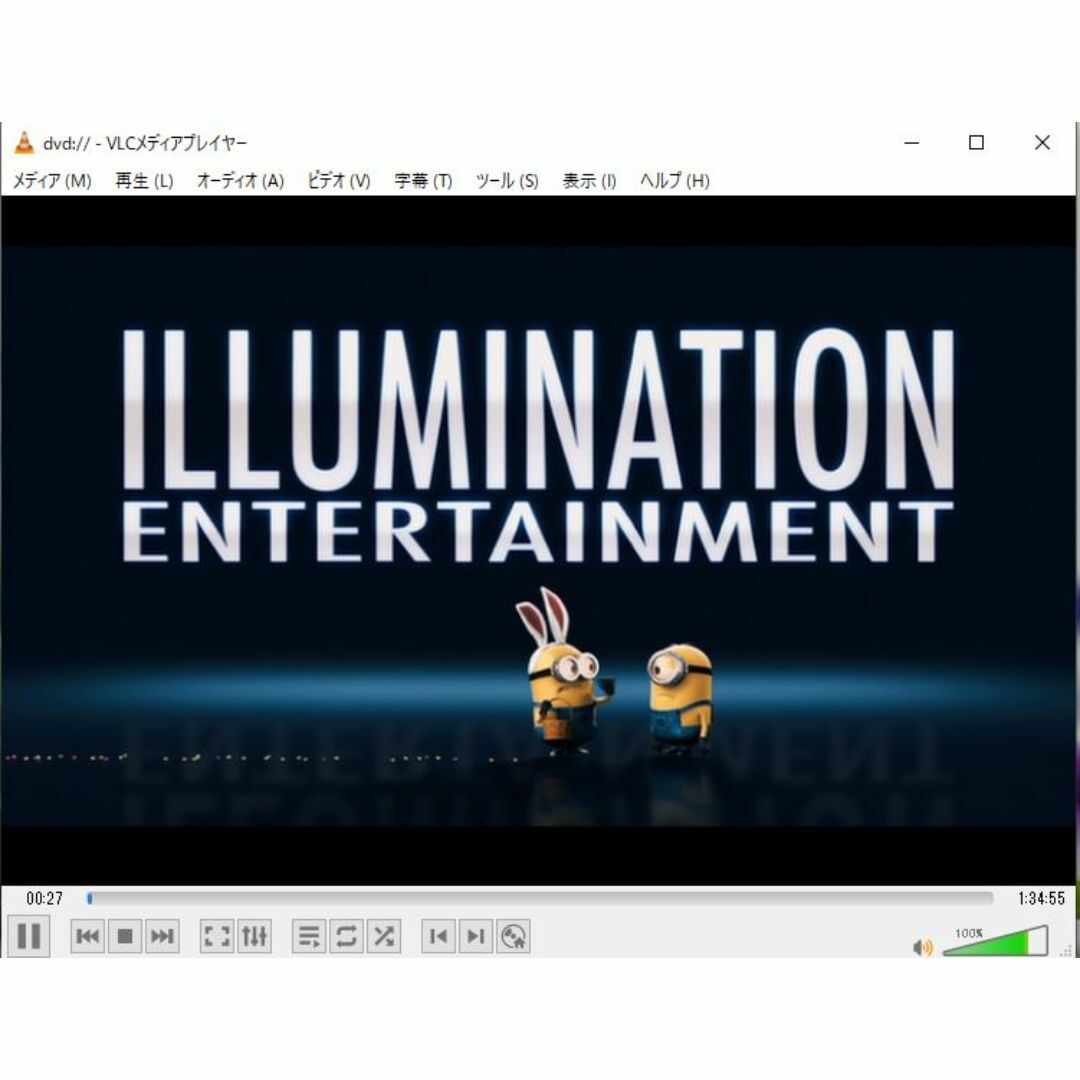Go to next DVD chapter icon
1080x1080 pixels.
475,936
